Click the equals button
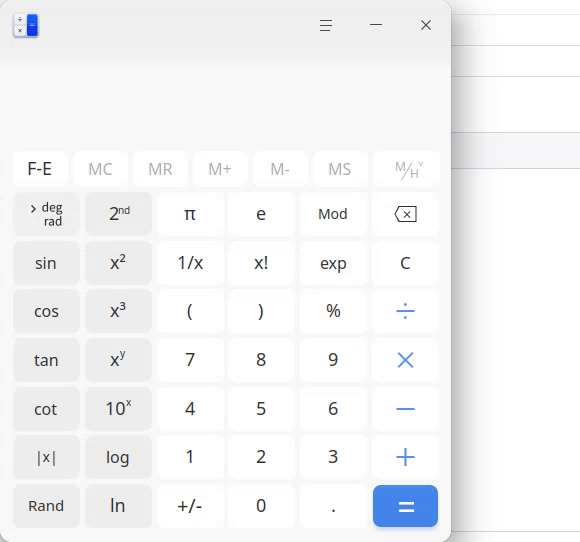 (405, 506)
